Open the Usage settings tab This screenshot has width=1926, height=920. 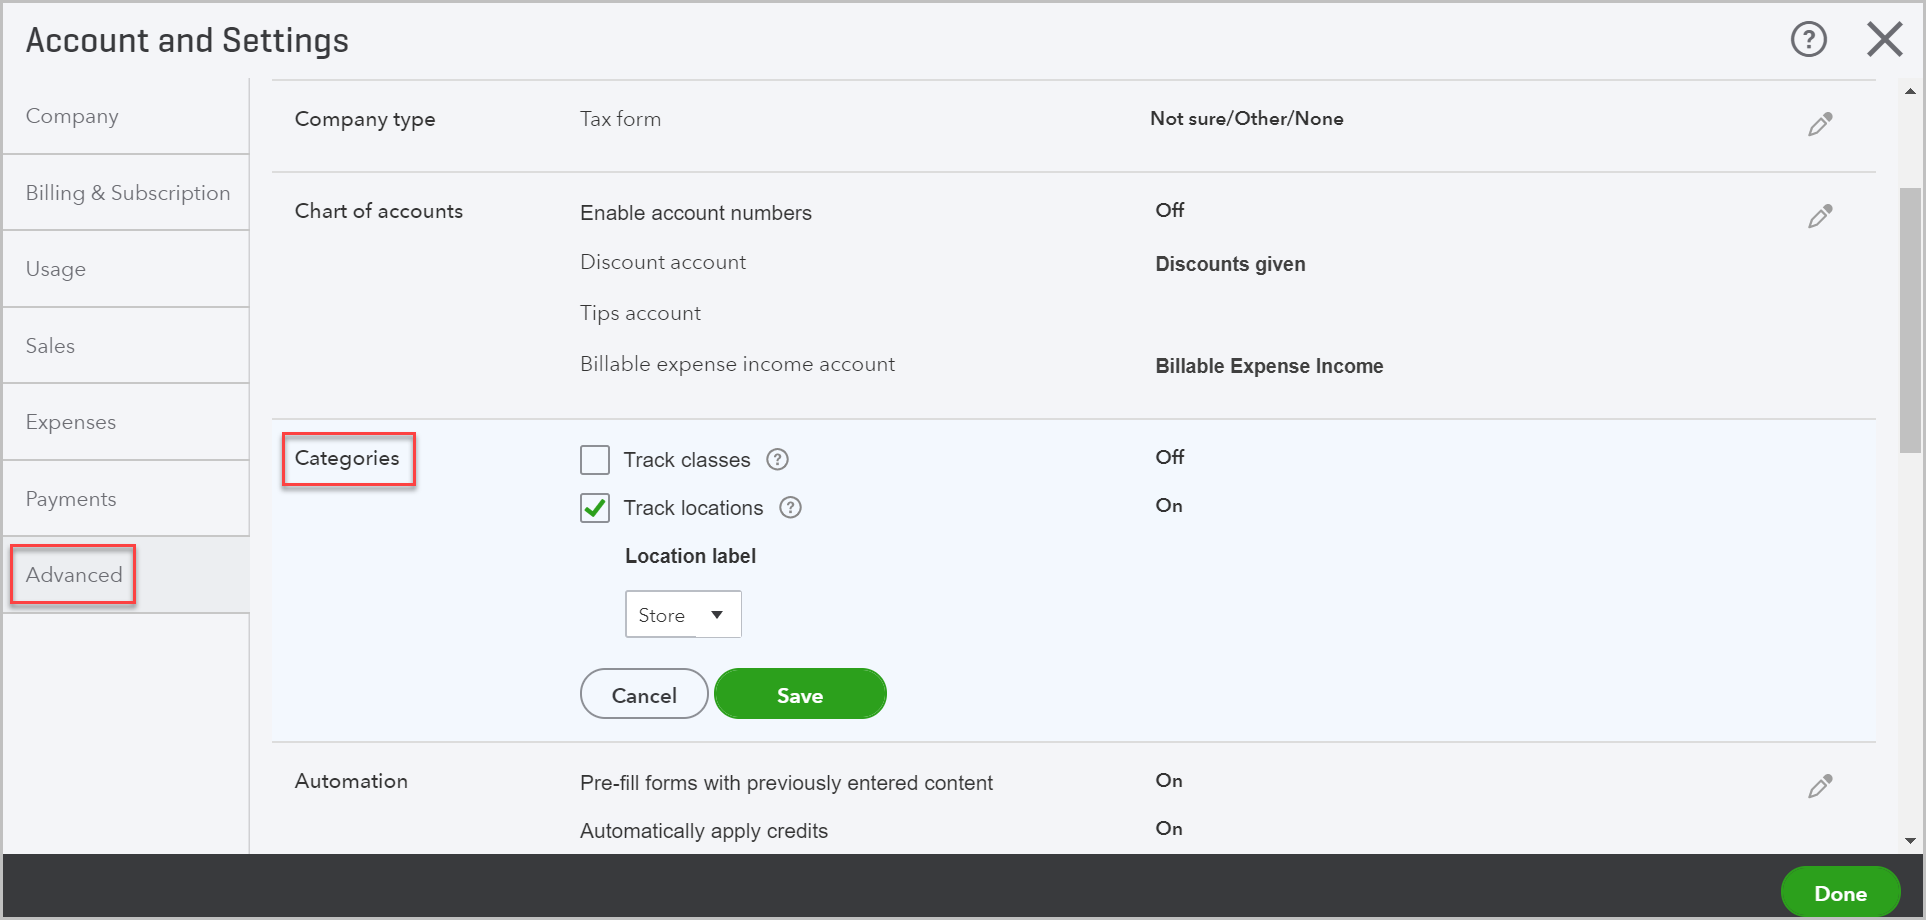[126, 269]
